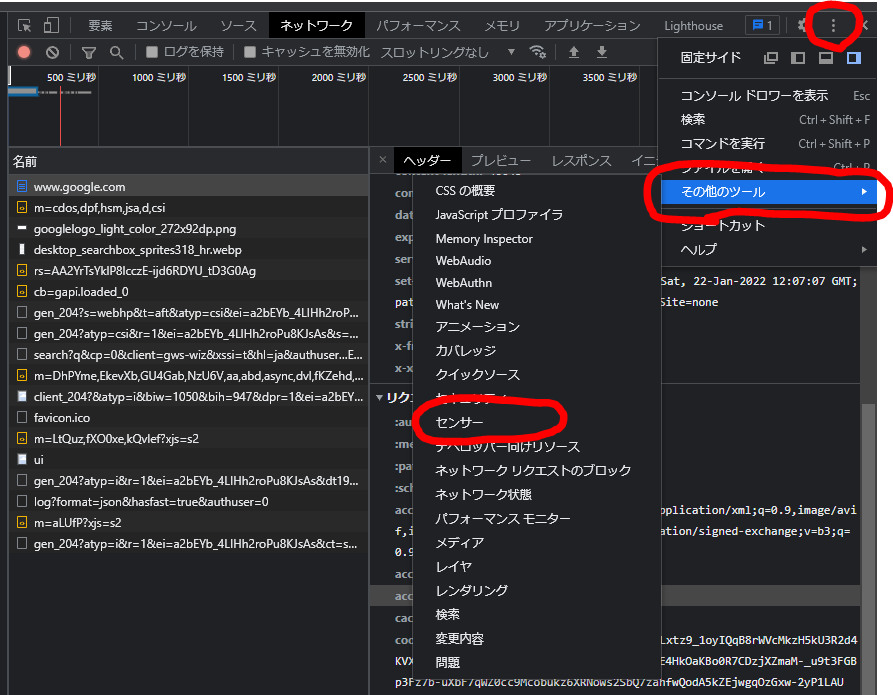Click the script icon beside cb=gapi.loaded_0

point(22,292)
